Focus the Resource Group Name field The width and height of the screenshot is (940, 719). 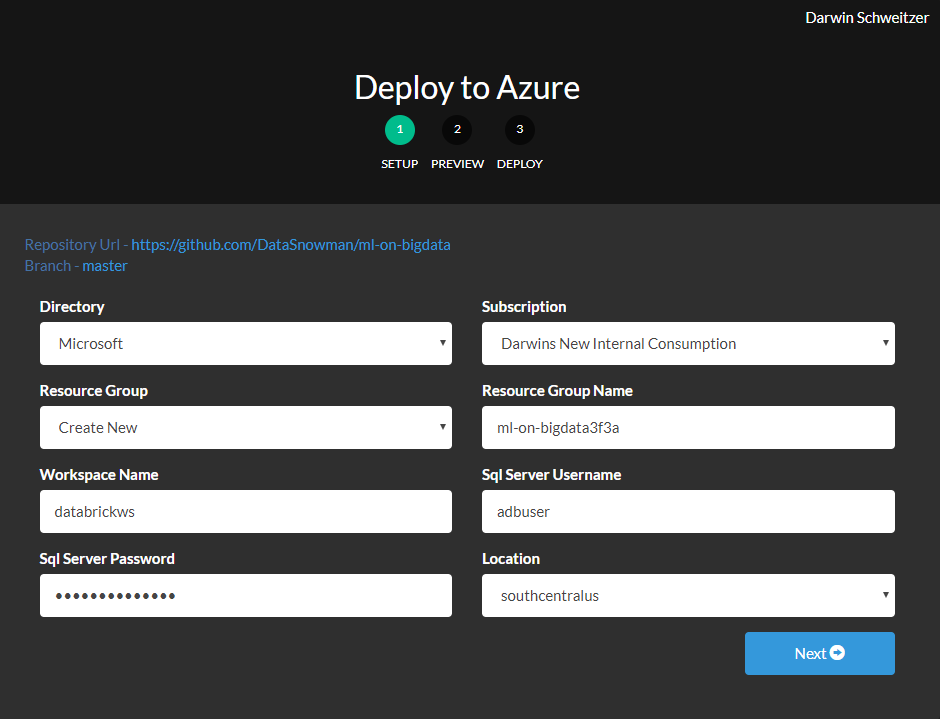pyautogui.click(x=688, y=428)
